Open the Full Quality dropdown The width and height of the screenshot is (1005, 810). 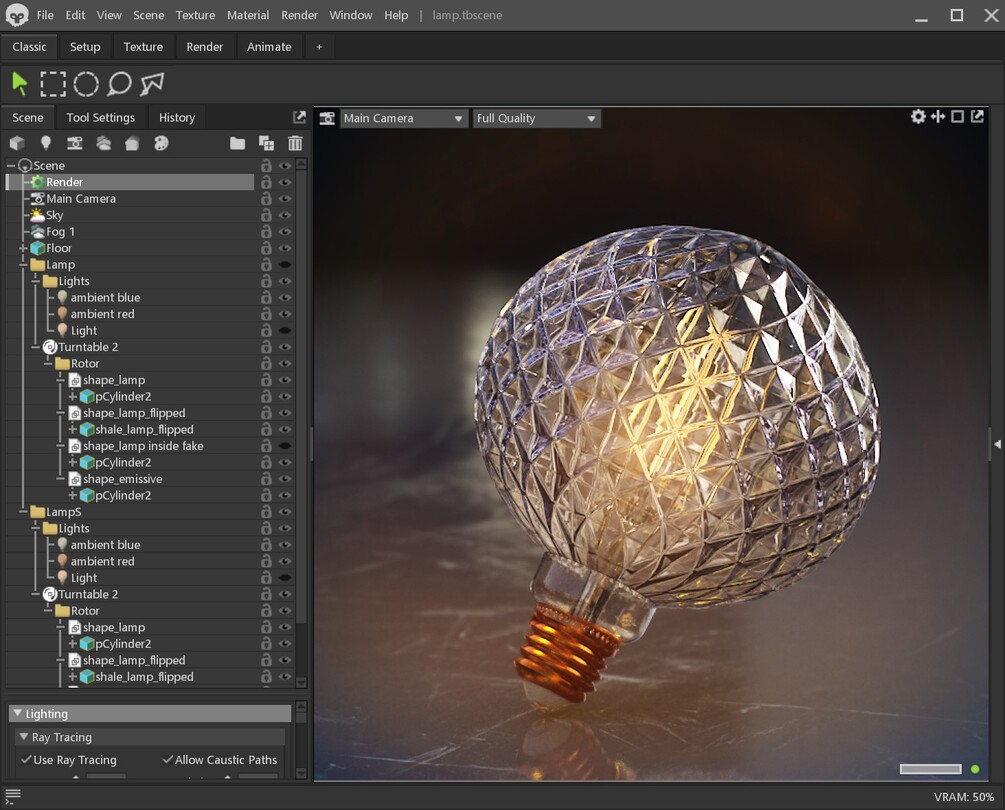pos(536,119)
